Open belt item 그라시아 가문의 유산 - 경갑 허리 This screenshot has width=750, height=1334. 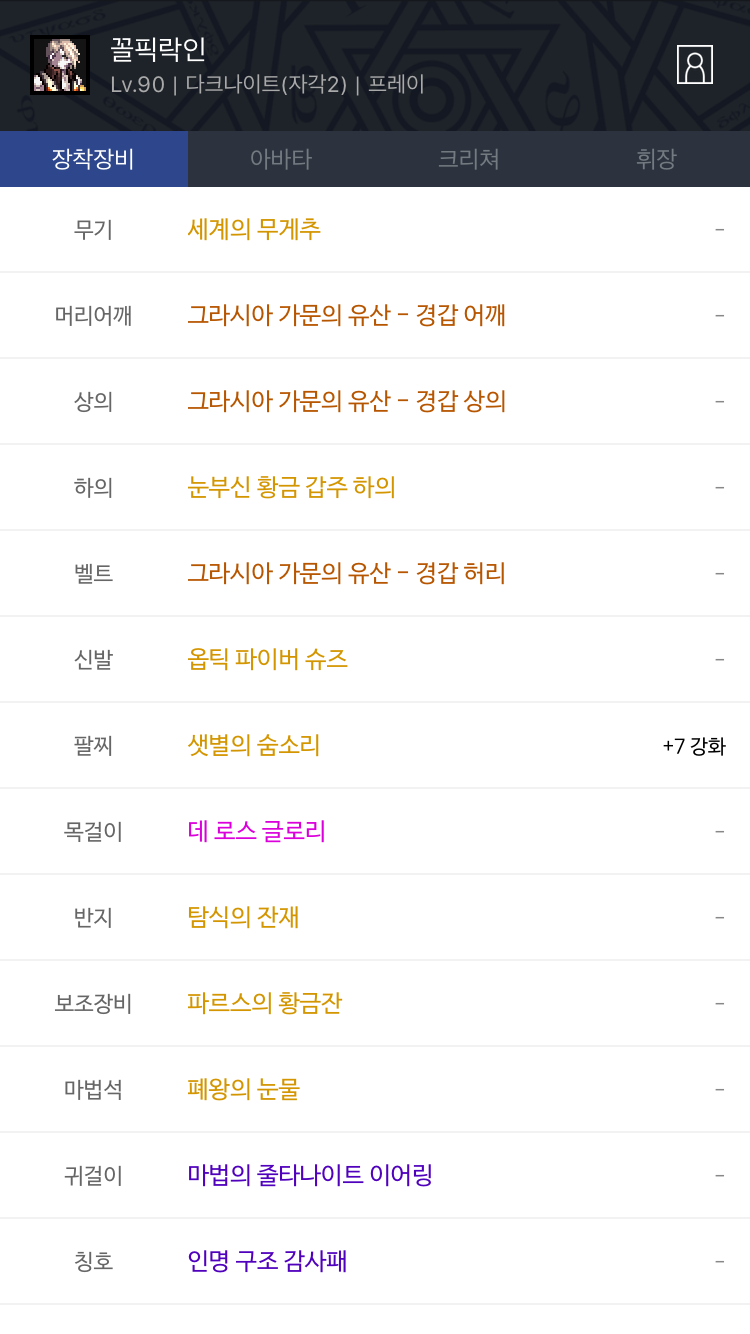(346, 573)
